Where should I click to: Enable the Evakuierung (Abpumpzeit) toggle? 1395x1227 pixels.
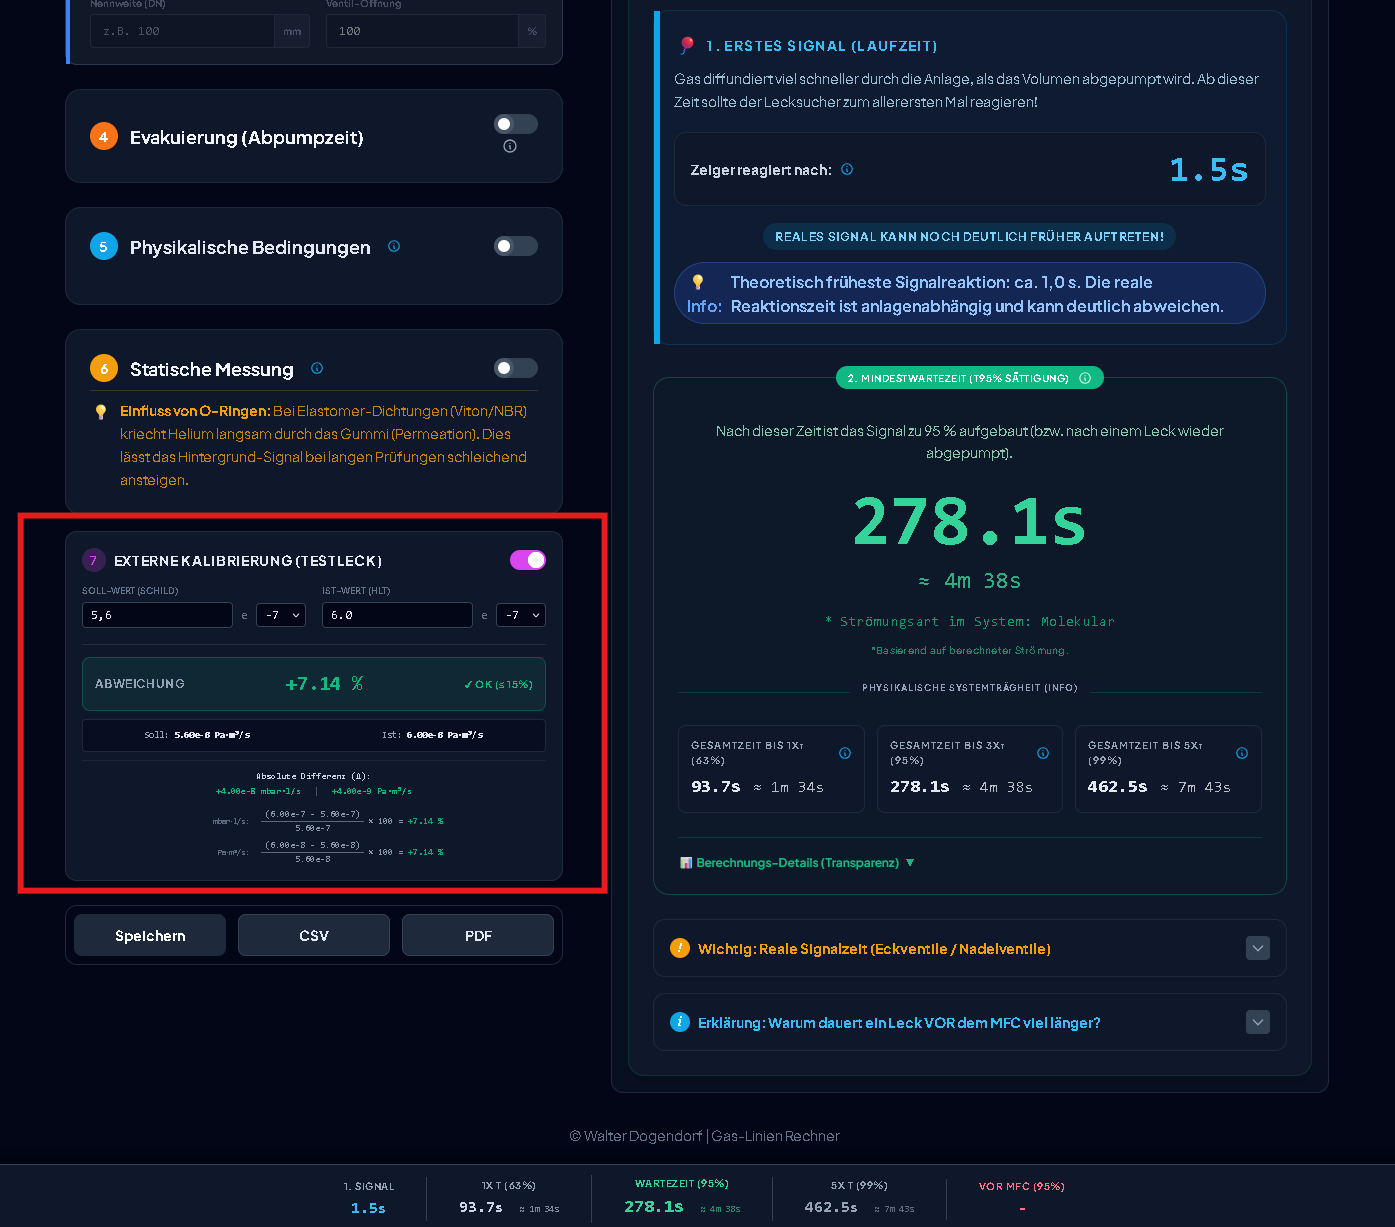516,124
